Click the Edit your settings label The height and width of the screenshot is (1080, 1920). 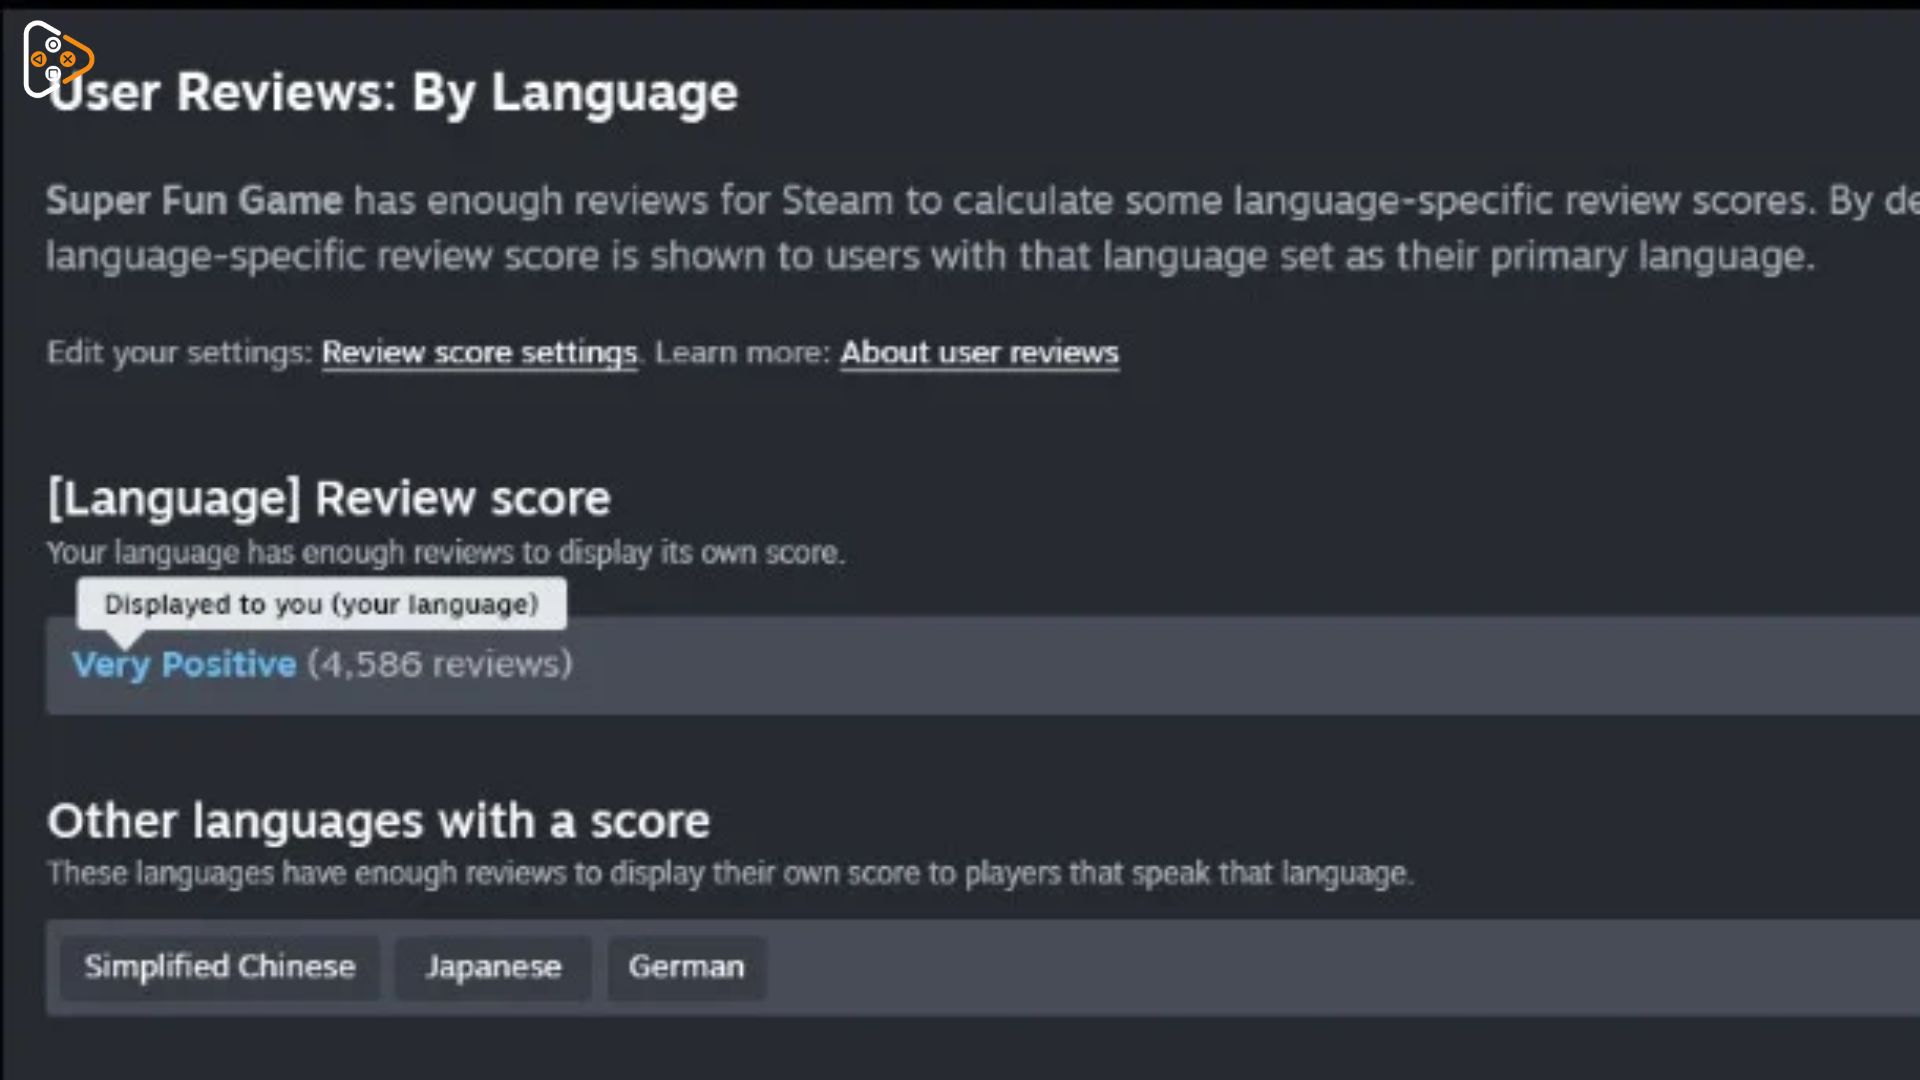[180, 353]
